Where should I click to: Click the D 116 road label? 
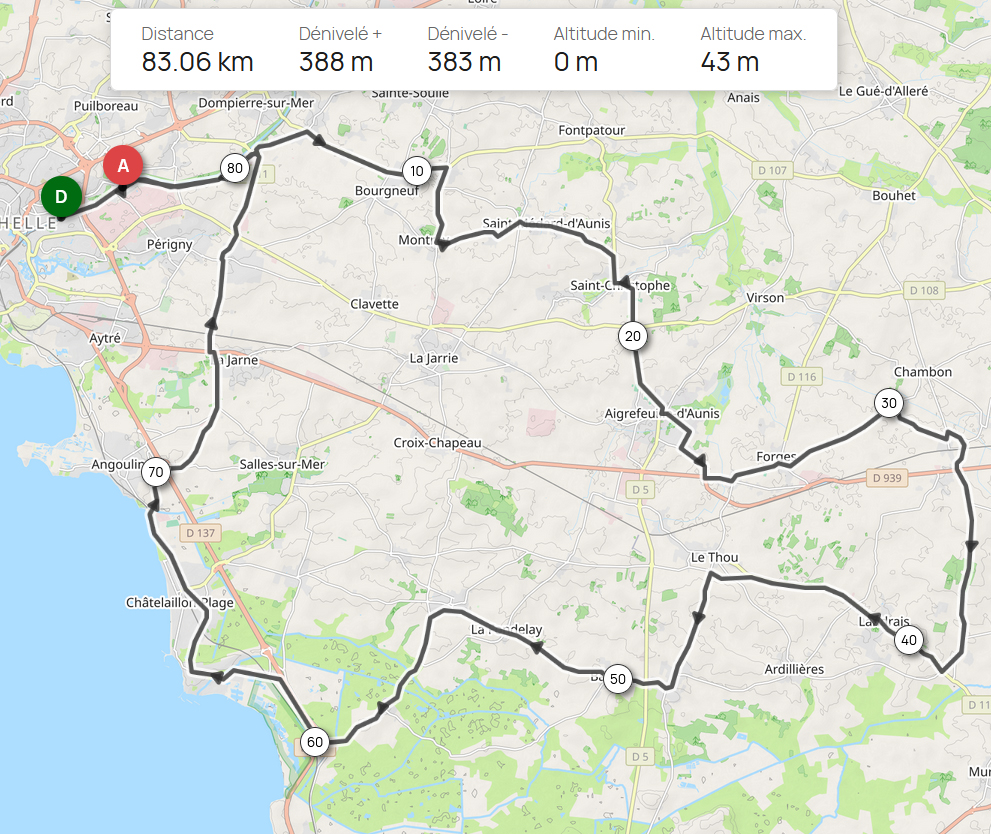click(802, 377)
